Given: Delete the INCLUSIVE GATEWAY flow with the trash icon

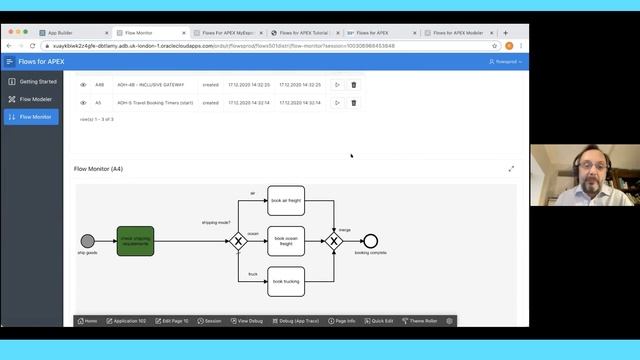Looking at the screenshot, I should click(x=354, y=85).
